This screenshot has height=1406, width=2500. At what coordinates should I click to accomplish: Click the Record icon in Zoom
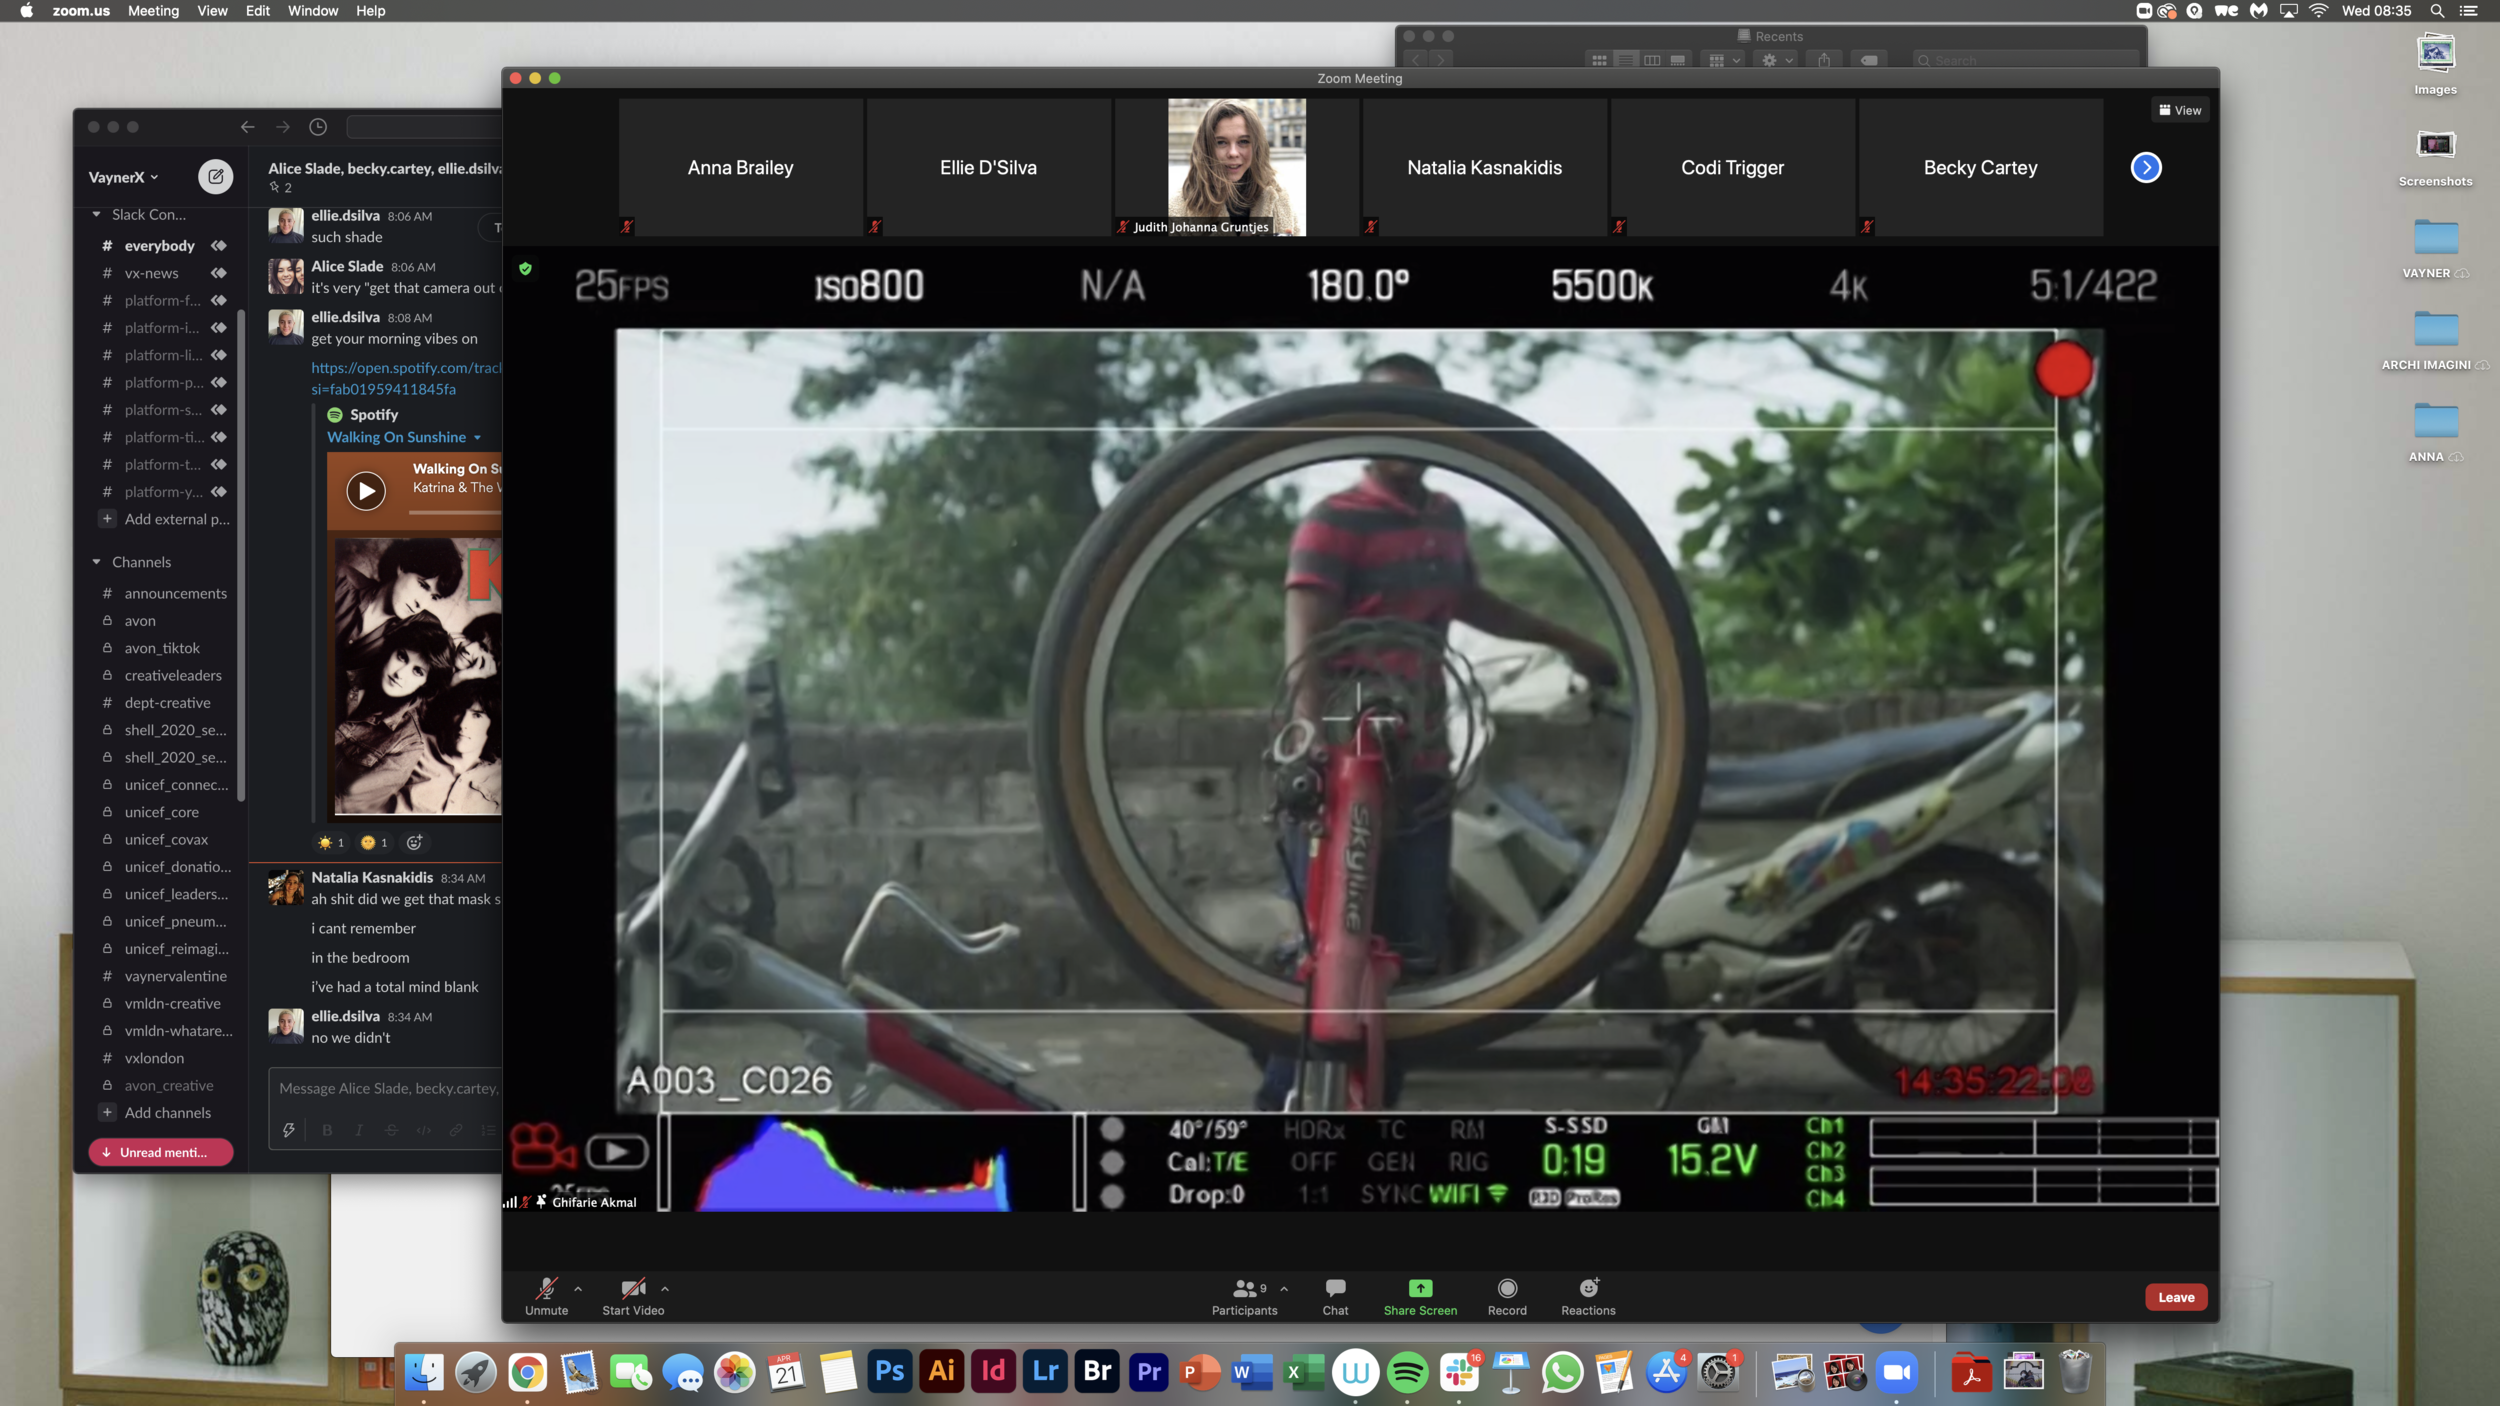pos(1507,1288)
